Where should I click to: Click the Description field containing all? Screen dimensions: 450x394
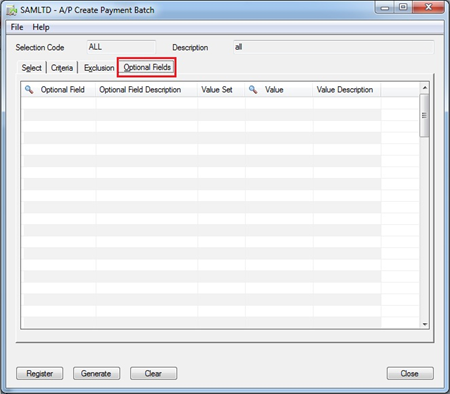pyautogui.click(x=334, y=47)
